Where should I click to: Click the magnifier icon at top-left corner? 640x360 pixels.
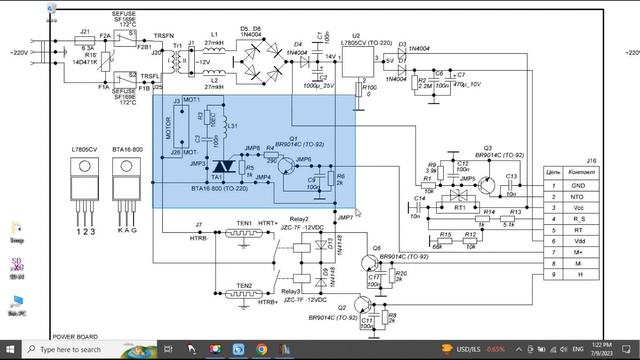(51, 8)
